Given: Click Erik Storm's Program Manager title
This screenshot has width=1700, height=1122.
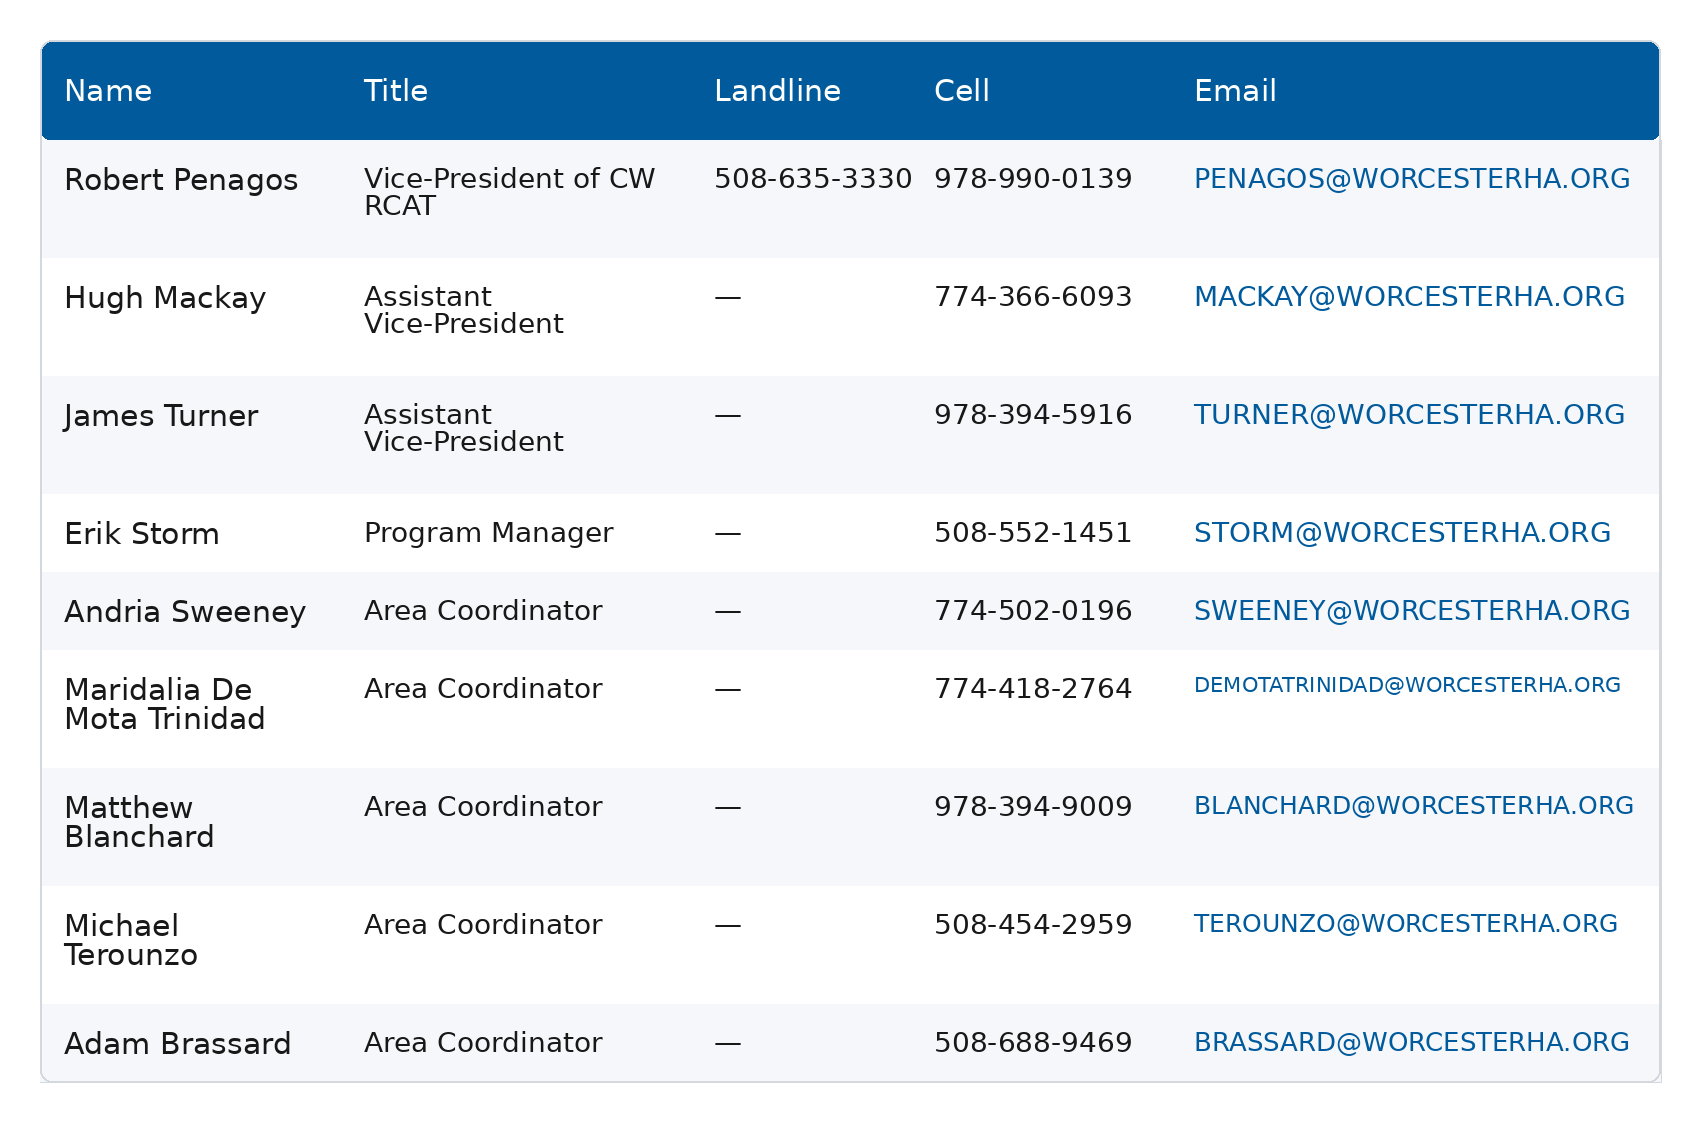Looking at the screenshot, I should pos(488,533).
